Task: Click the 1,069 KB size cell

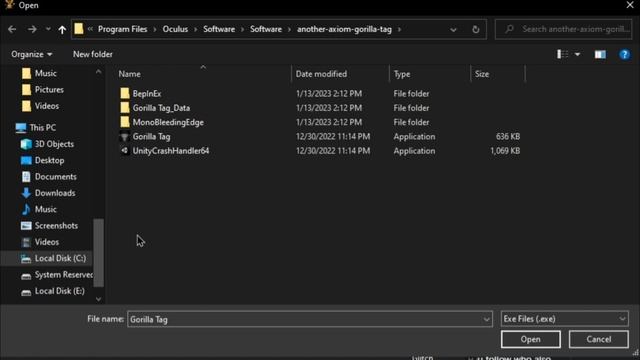Action: (x=505, y=151)
